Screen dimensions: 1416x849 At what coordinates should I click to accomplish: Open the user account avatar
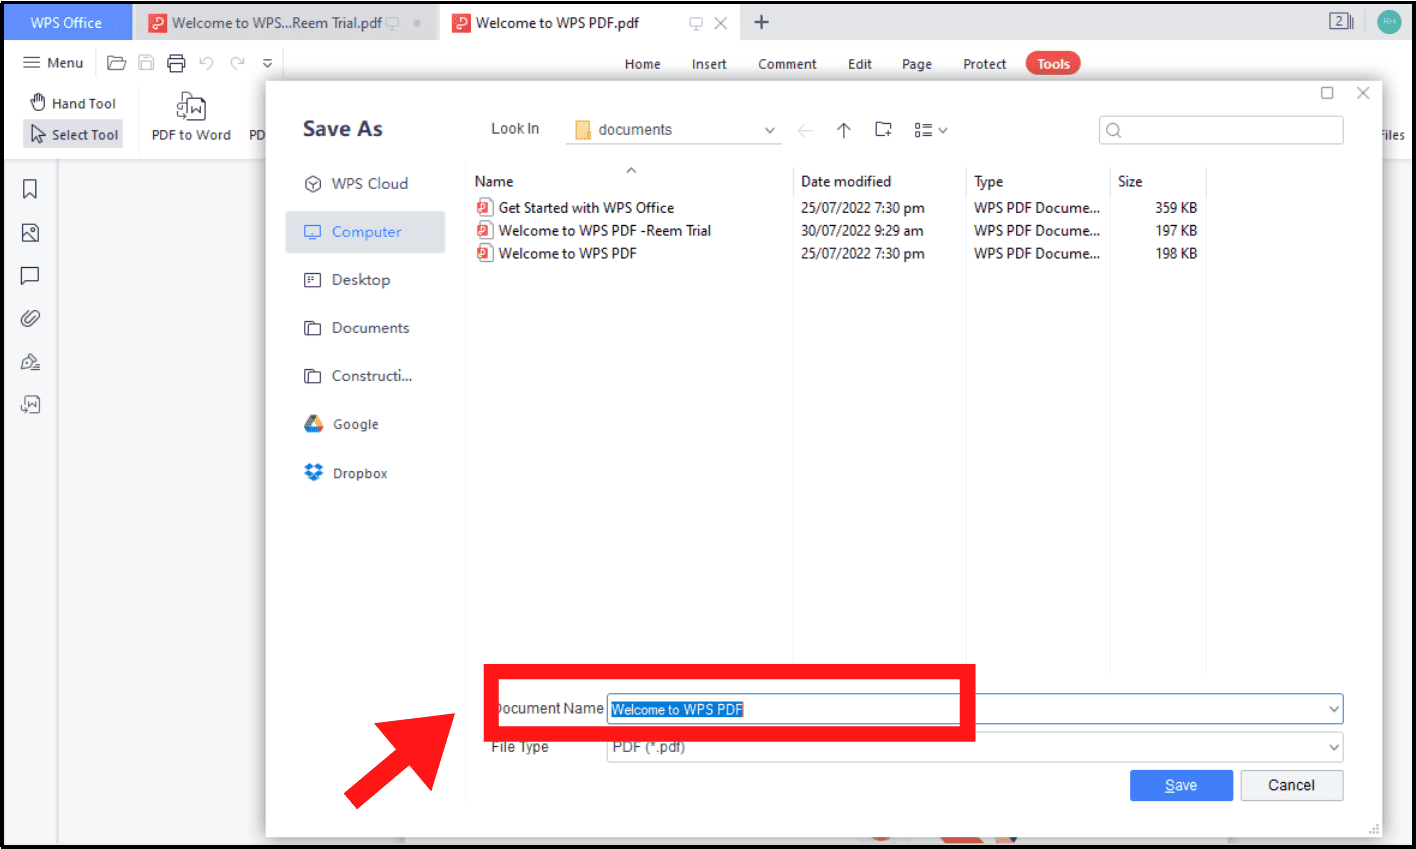tap(1389, 21)
